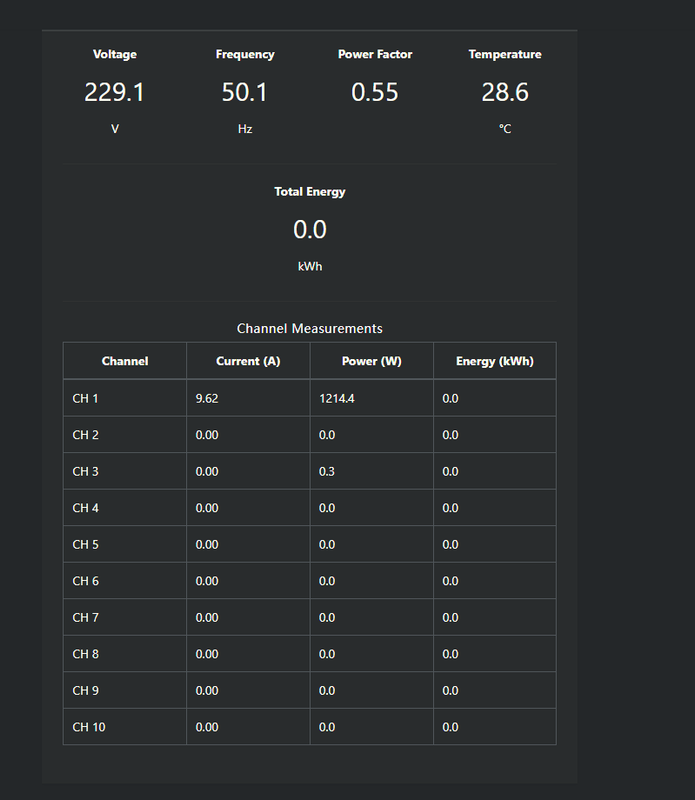Click the Frequency value 50.1
695x800 pixels.
point(245,92)
